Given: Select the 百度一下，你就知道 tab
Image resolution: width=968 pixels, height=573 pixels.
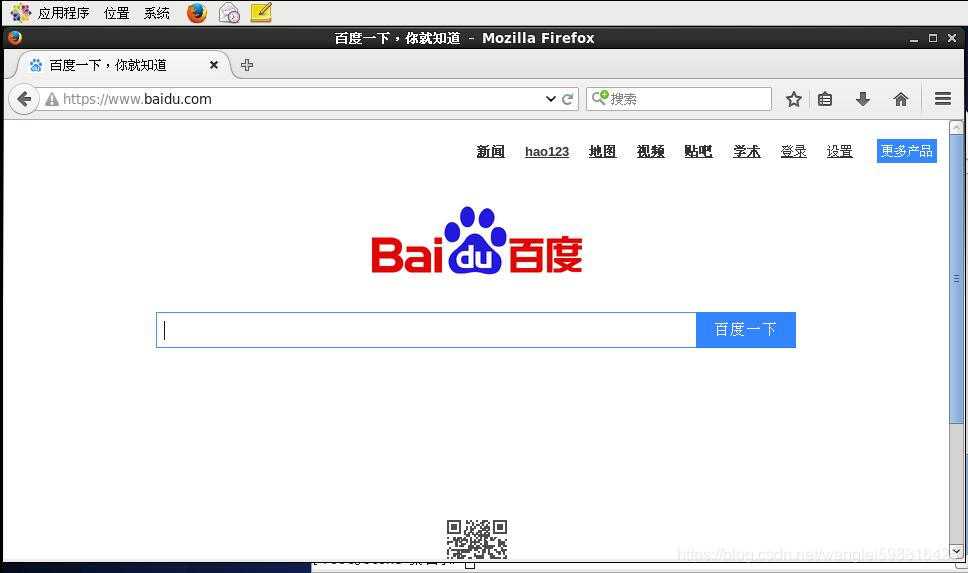Looking at the screenshot, I should click(119, 65).
